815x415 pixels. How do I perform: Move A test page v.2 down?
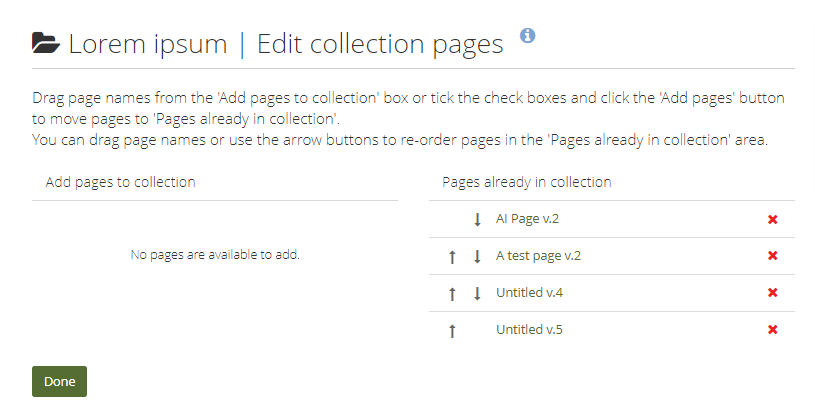coord(477,256)
